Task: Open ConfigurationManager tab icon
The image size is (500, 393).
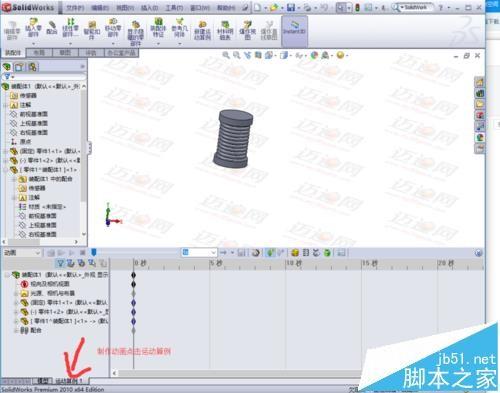Action: click(x=32, y=67)
